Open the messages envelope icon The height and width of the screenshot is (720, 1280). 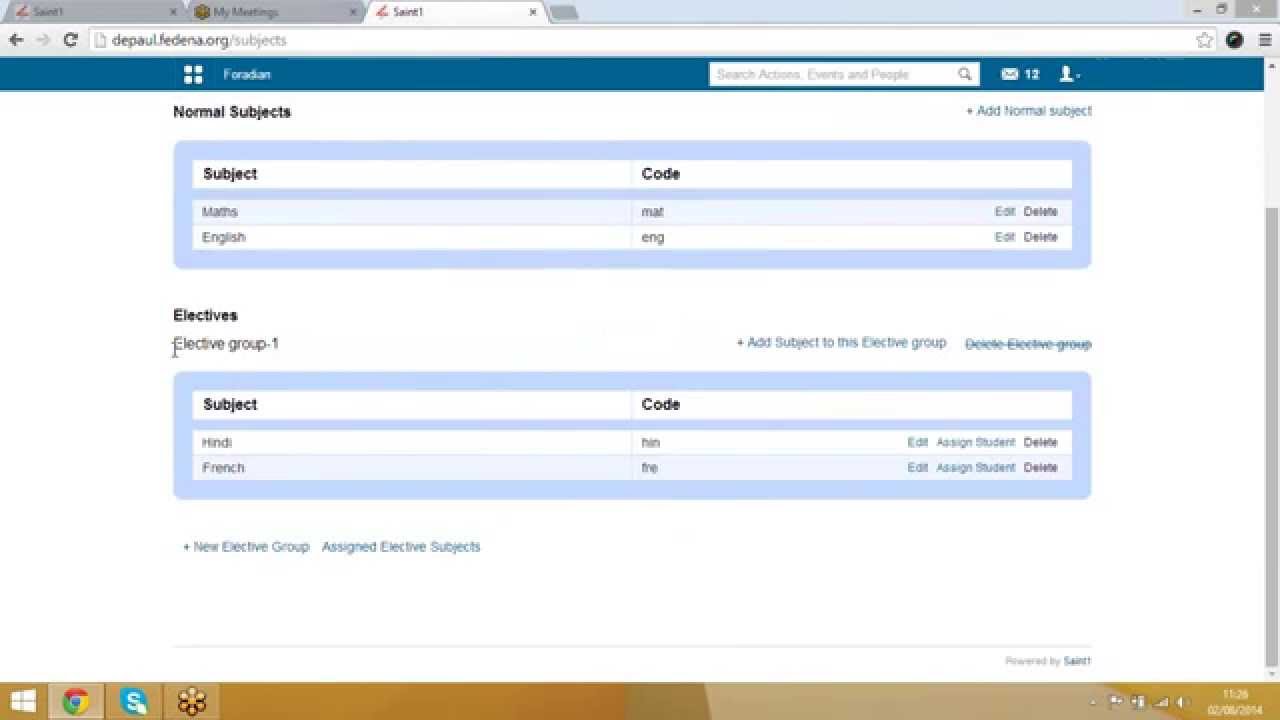[x=1009, y=74]
